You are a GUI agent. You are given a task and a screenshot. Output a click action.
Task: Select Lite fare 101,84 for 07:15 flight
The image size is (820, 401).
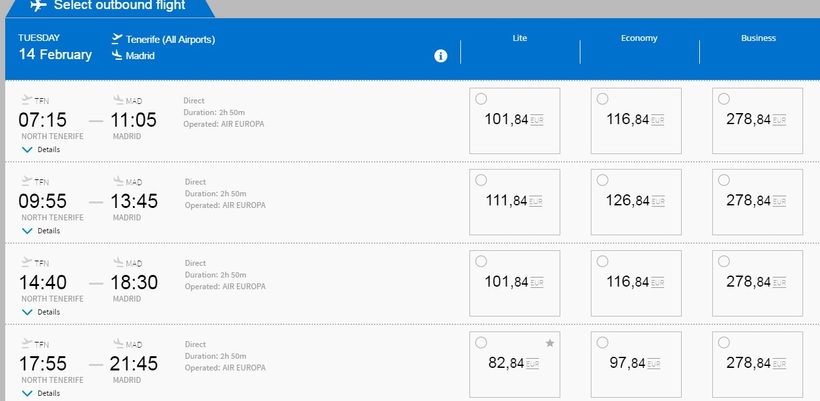[481, 99]
